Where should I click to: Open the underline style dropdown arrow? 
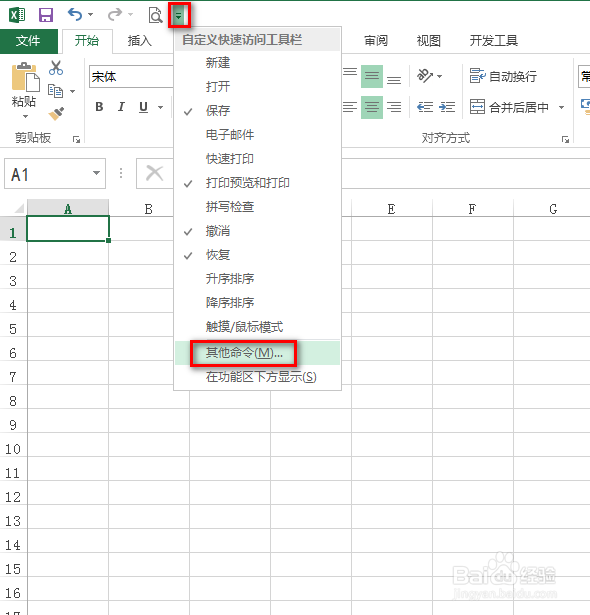click(160, 107)
